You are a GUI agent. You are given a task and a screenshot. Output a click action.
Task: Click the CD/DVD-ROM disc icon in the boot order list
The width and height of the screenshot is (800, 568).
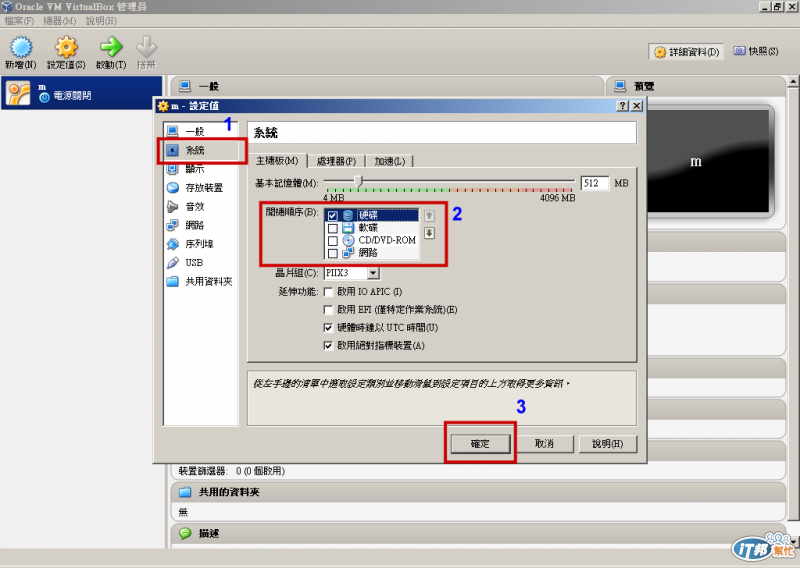(348, 240)
